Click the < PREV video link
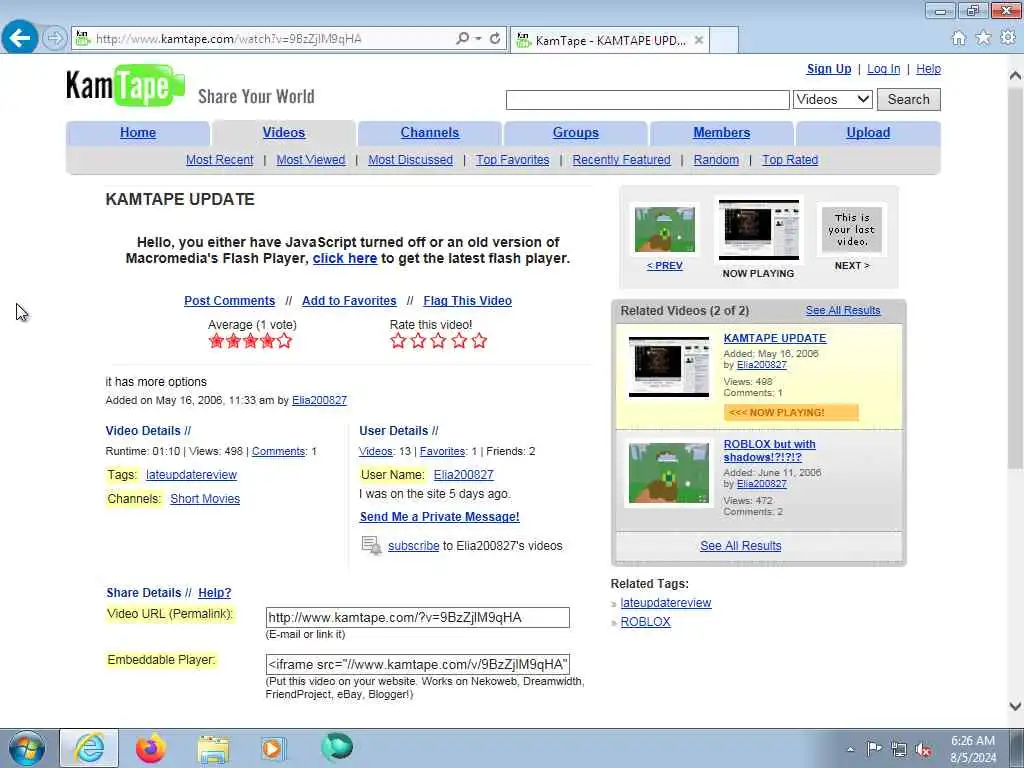The image size is (1024, 768). (665, 266)
